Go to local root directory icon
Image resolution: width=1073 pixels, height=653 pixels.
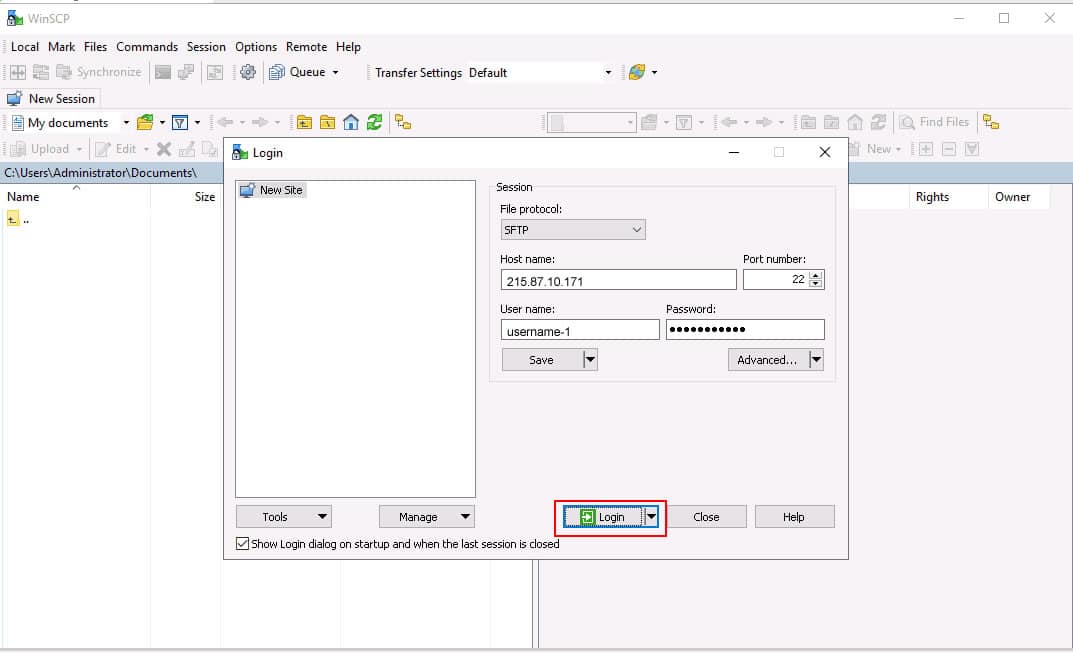click(x=328, y=123)
